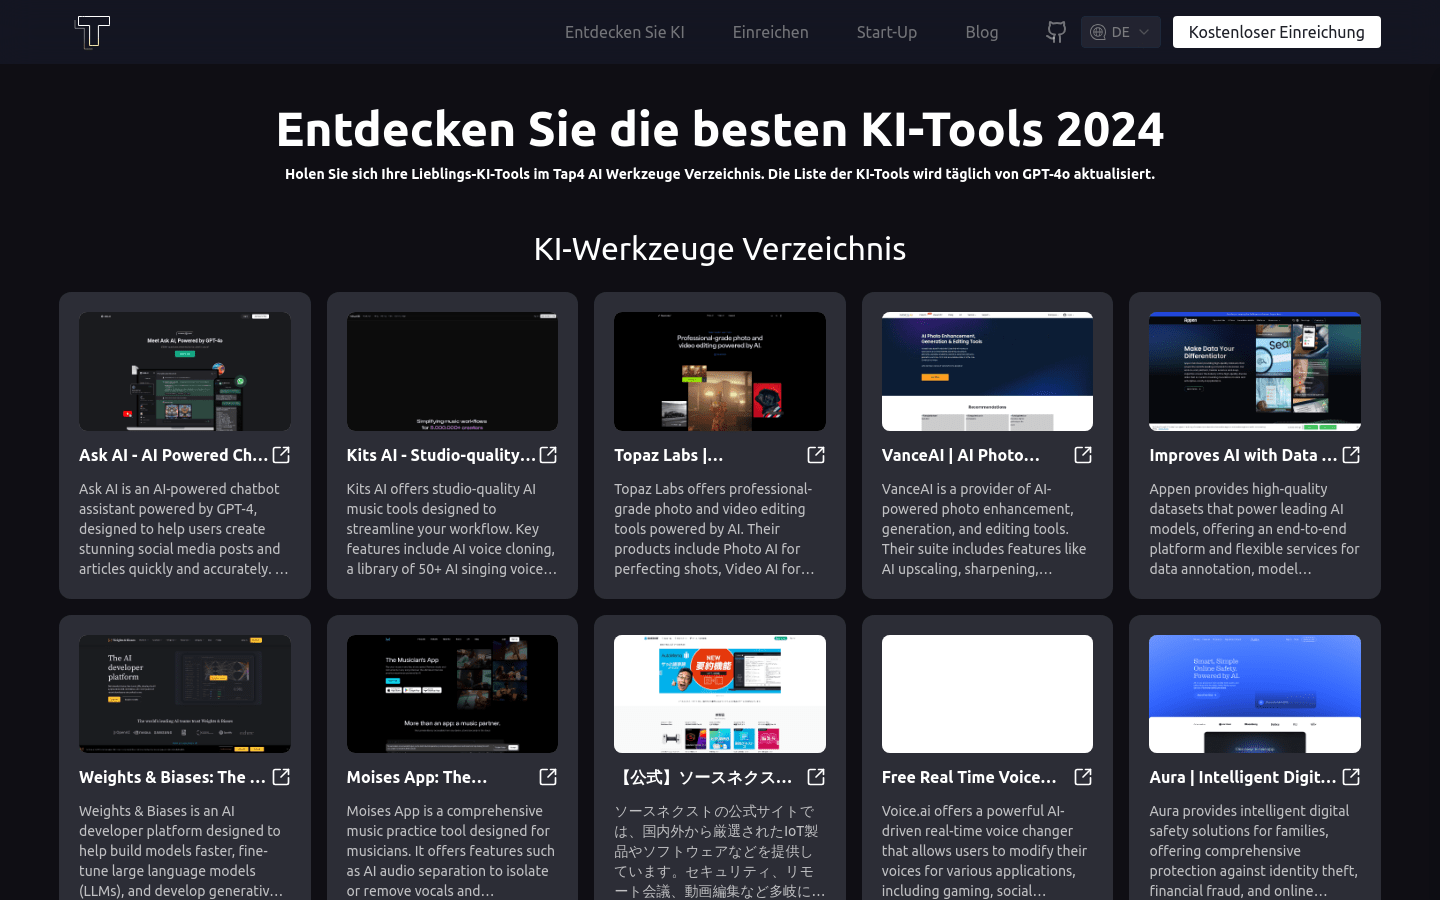Open the GitHub repository icon

(x=1056, y=32)
